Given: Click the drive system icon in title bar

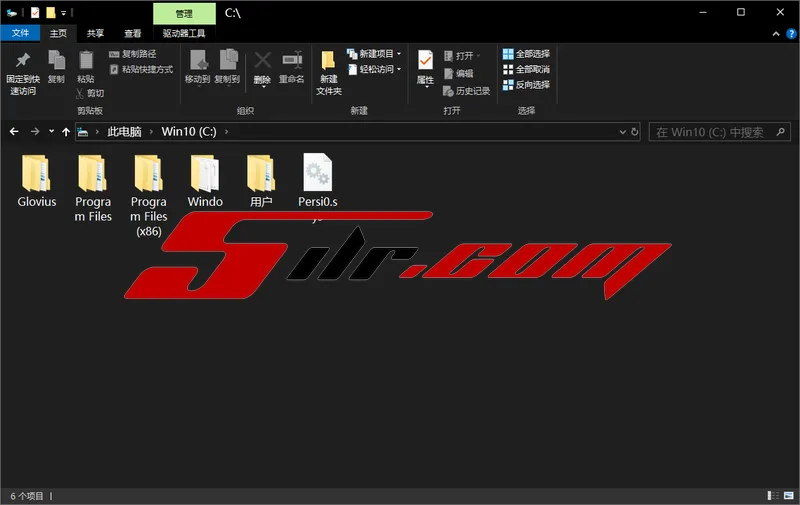Looking at the screenshot, I should (x=12, y=13).
